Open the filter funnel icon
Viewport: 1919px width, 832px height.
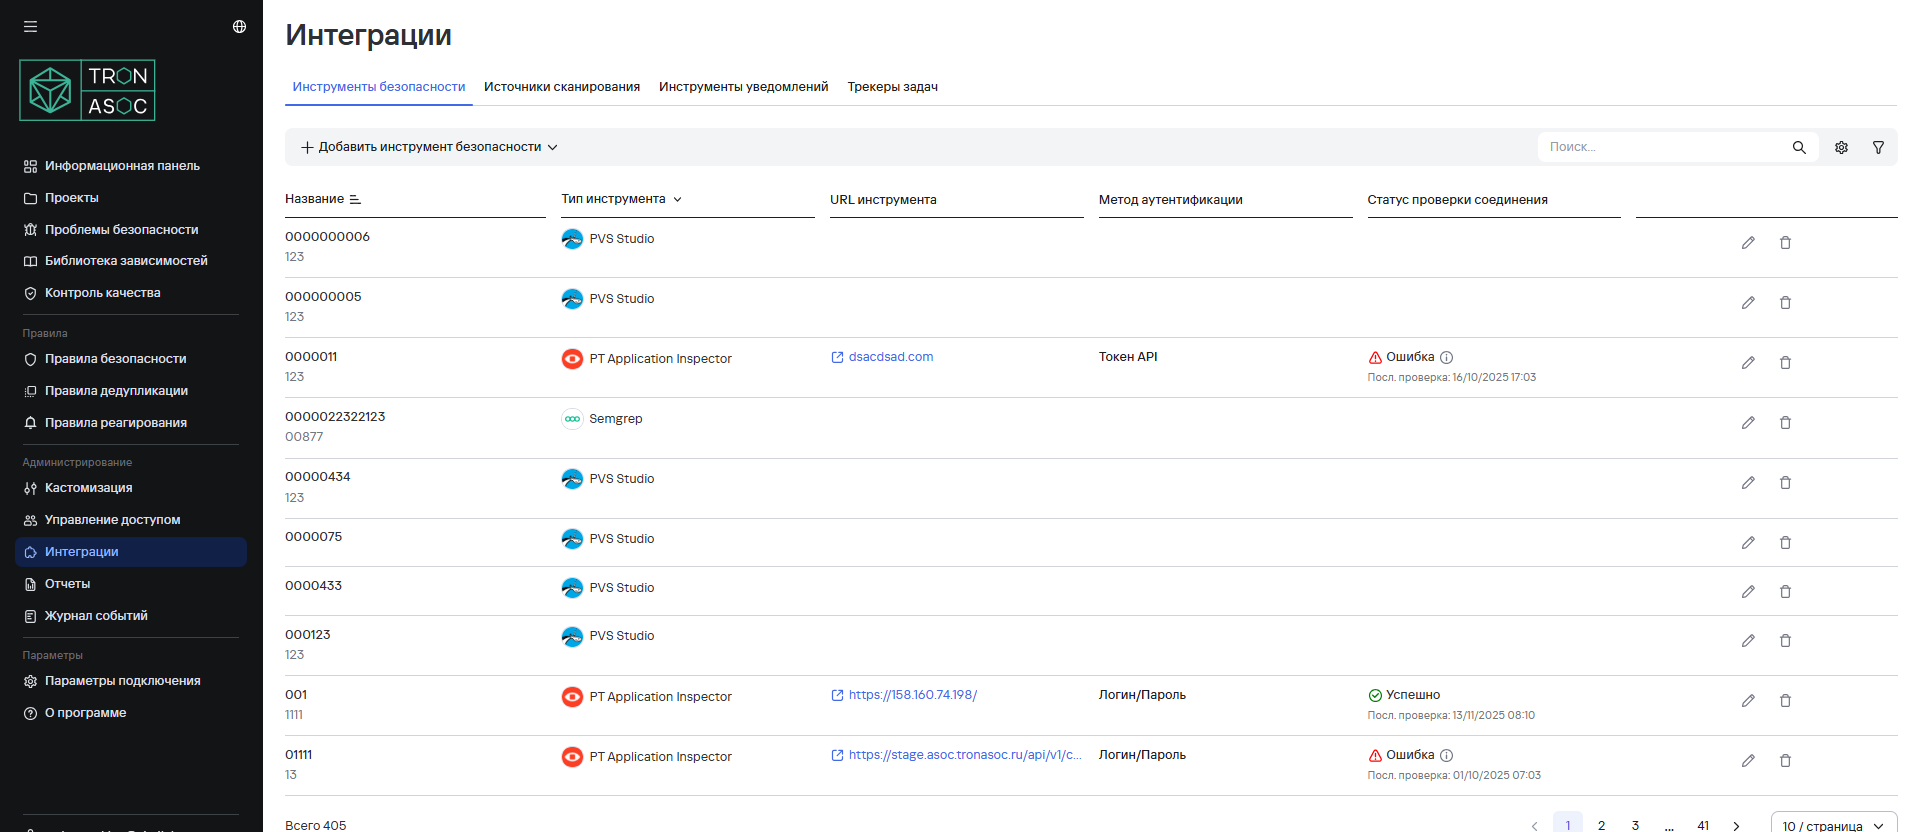point(1878,147)
